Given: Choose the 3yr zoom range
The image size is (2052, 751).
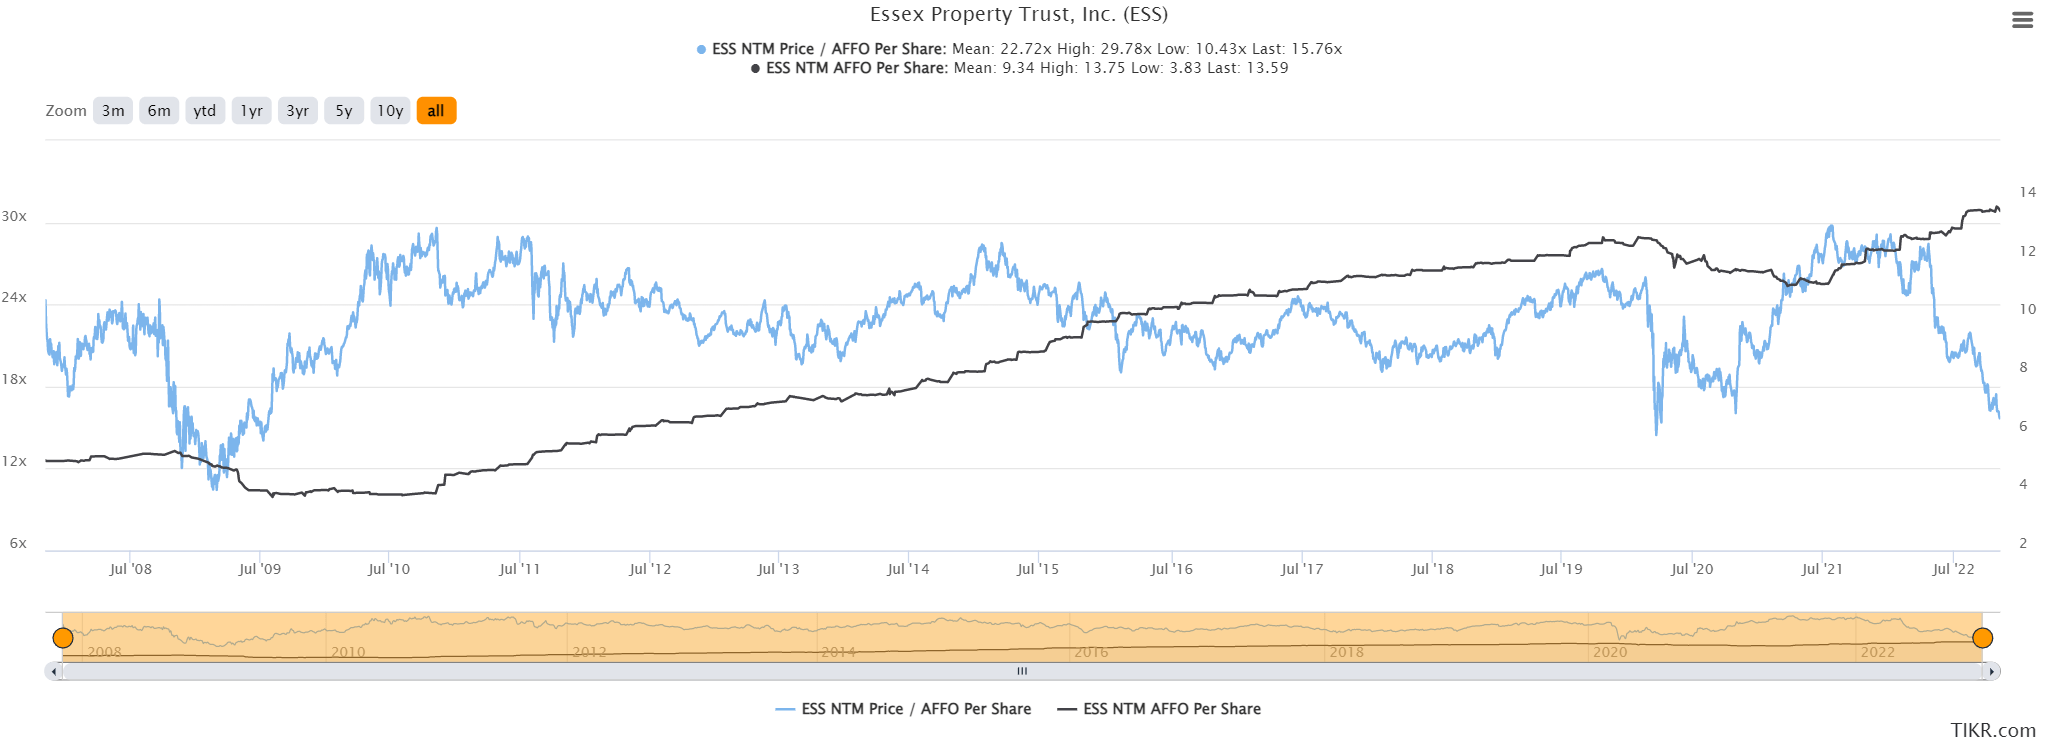Looking at the screenshot, I should [x=298, y=111].
